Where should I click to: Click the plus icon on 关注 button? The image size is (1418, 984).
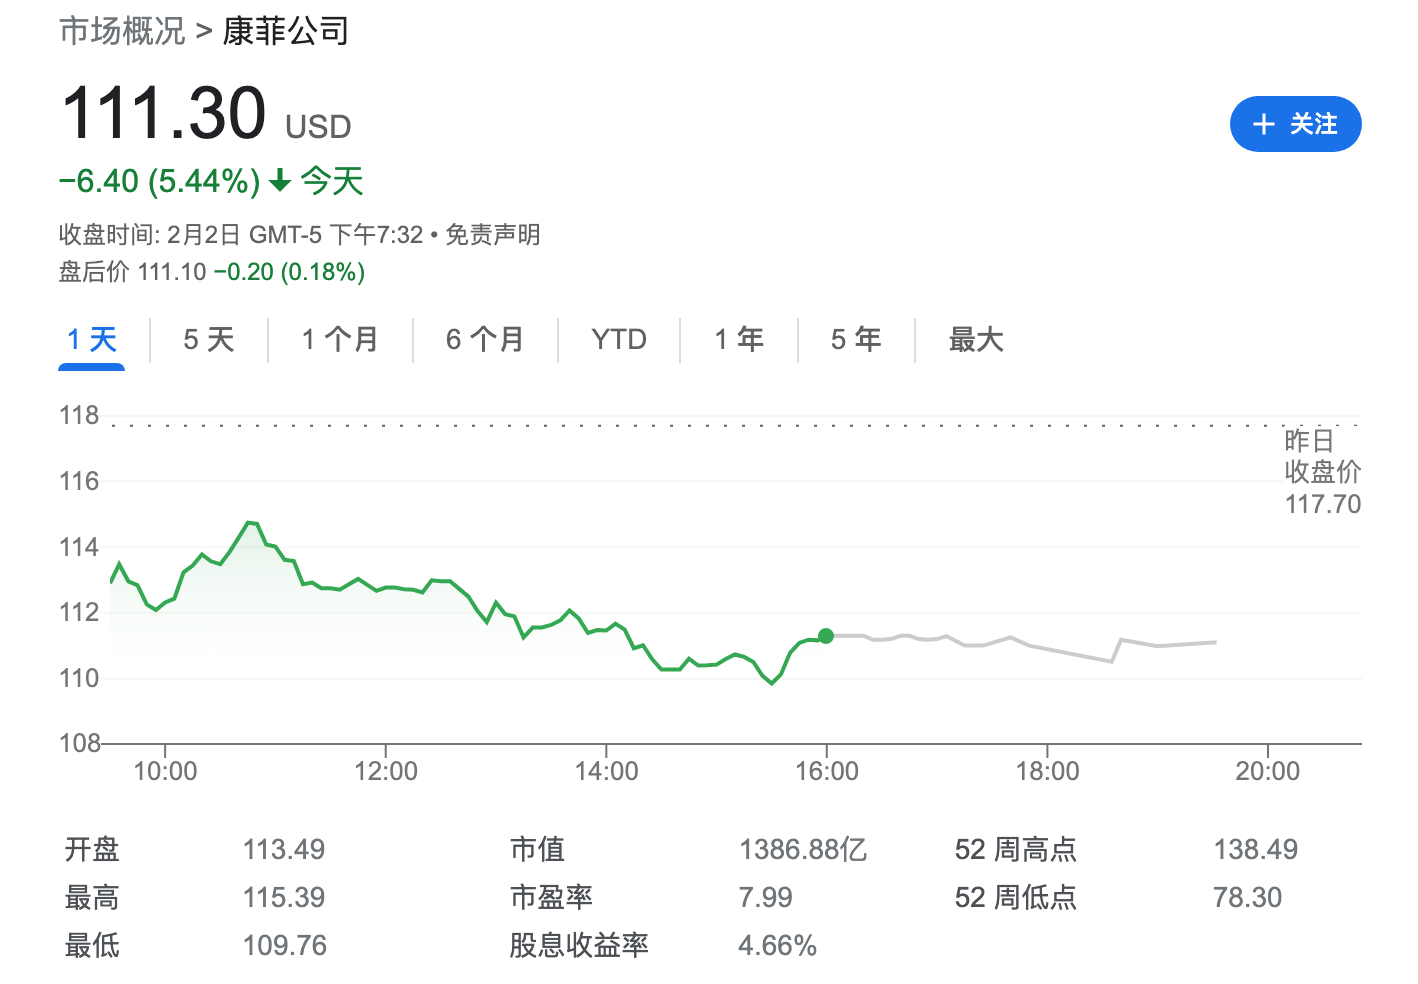(x=1264, y=124)
